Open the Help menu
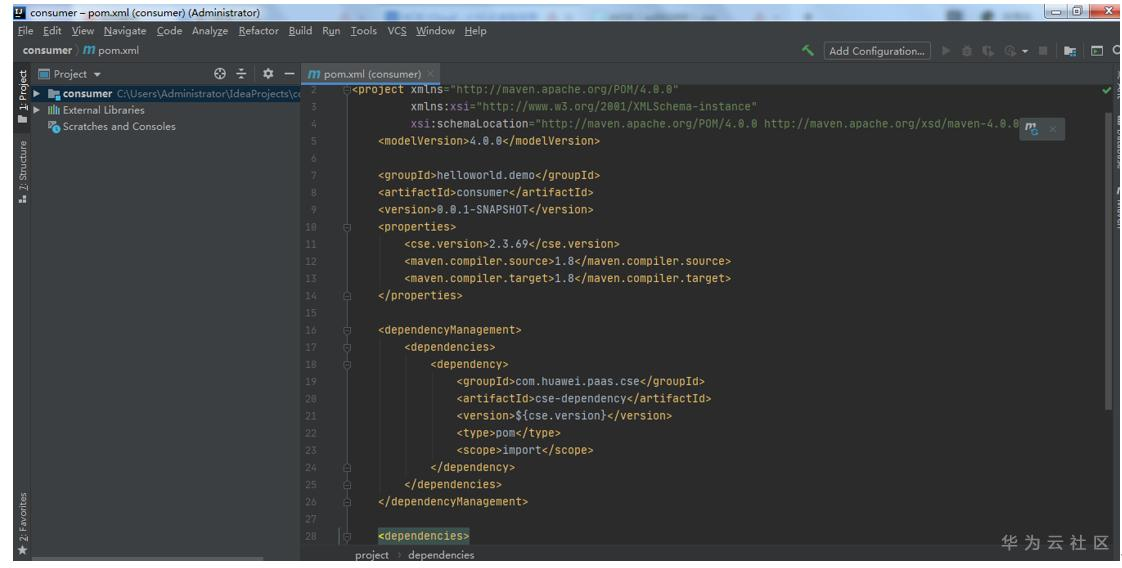The width and height of the screenshot is (1122, 568). (x=475, y=31)
